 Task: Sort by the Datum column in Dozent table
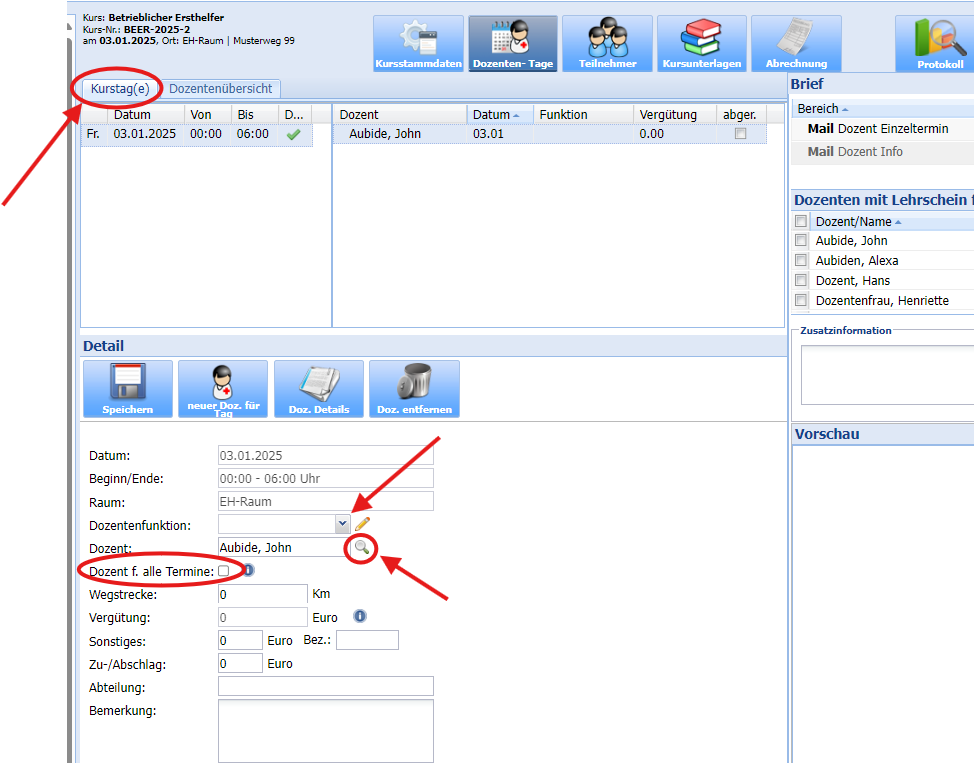pos(499,115)
